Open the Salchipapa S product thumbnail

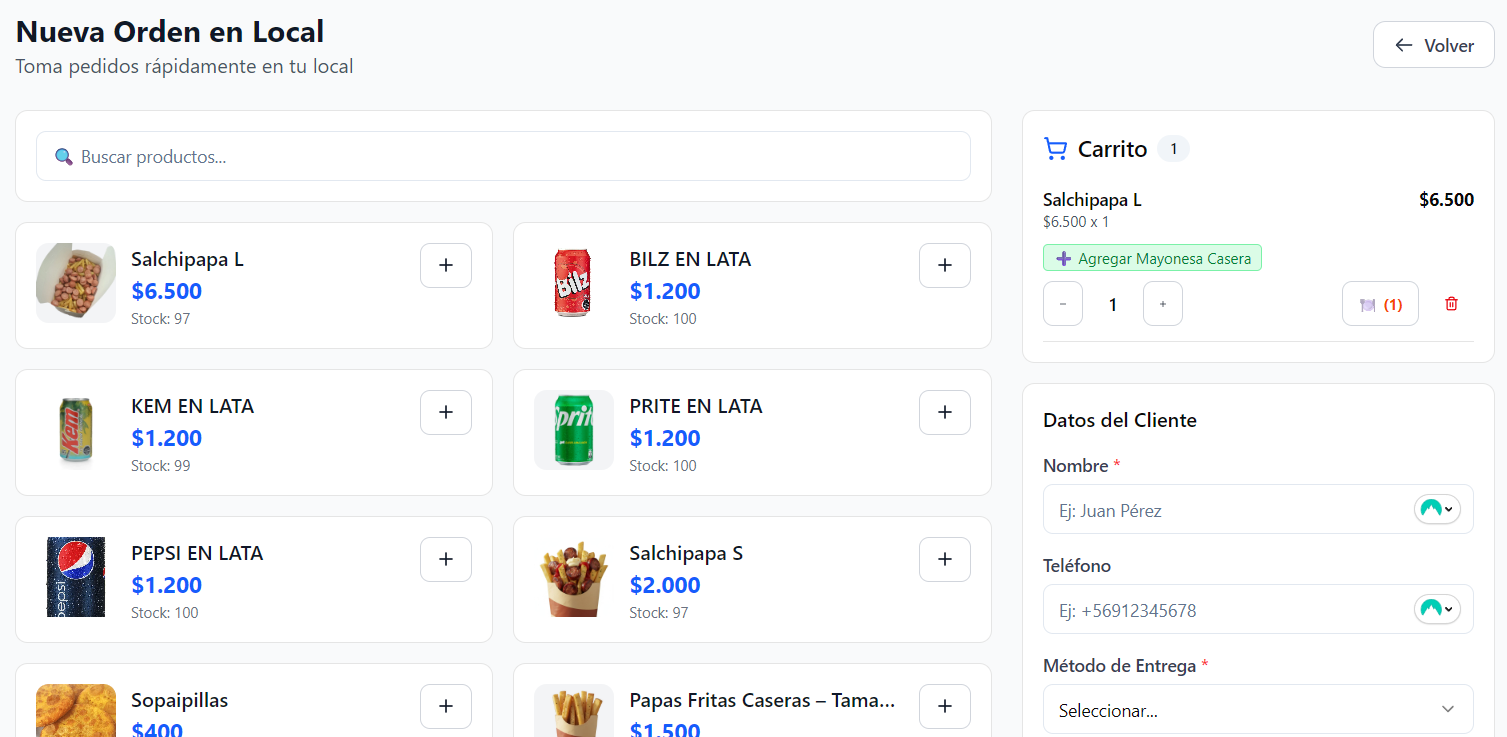574,578
